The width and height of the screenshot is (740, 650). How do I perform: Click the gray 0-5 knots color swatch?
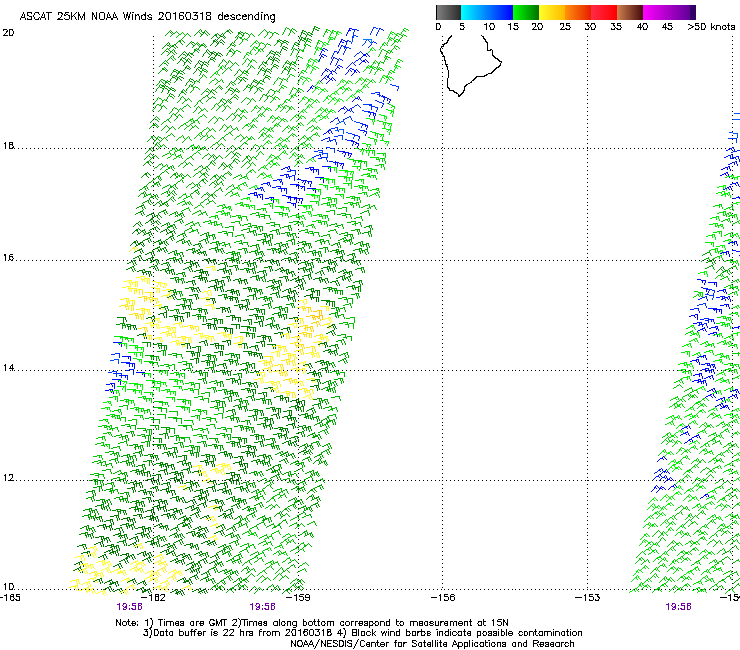coord(448,12)
